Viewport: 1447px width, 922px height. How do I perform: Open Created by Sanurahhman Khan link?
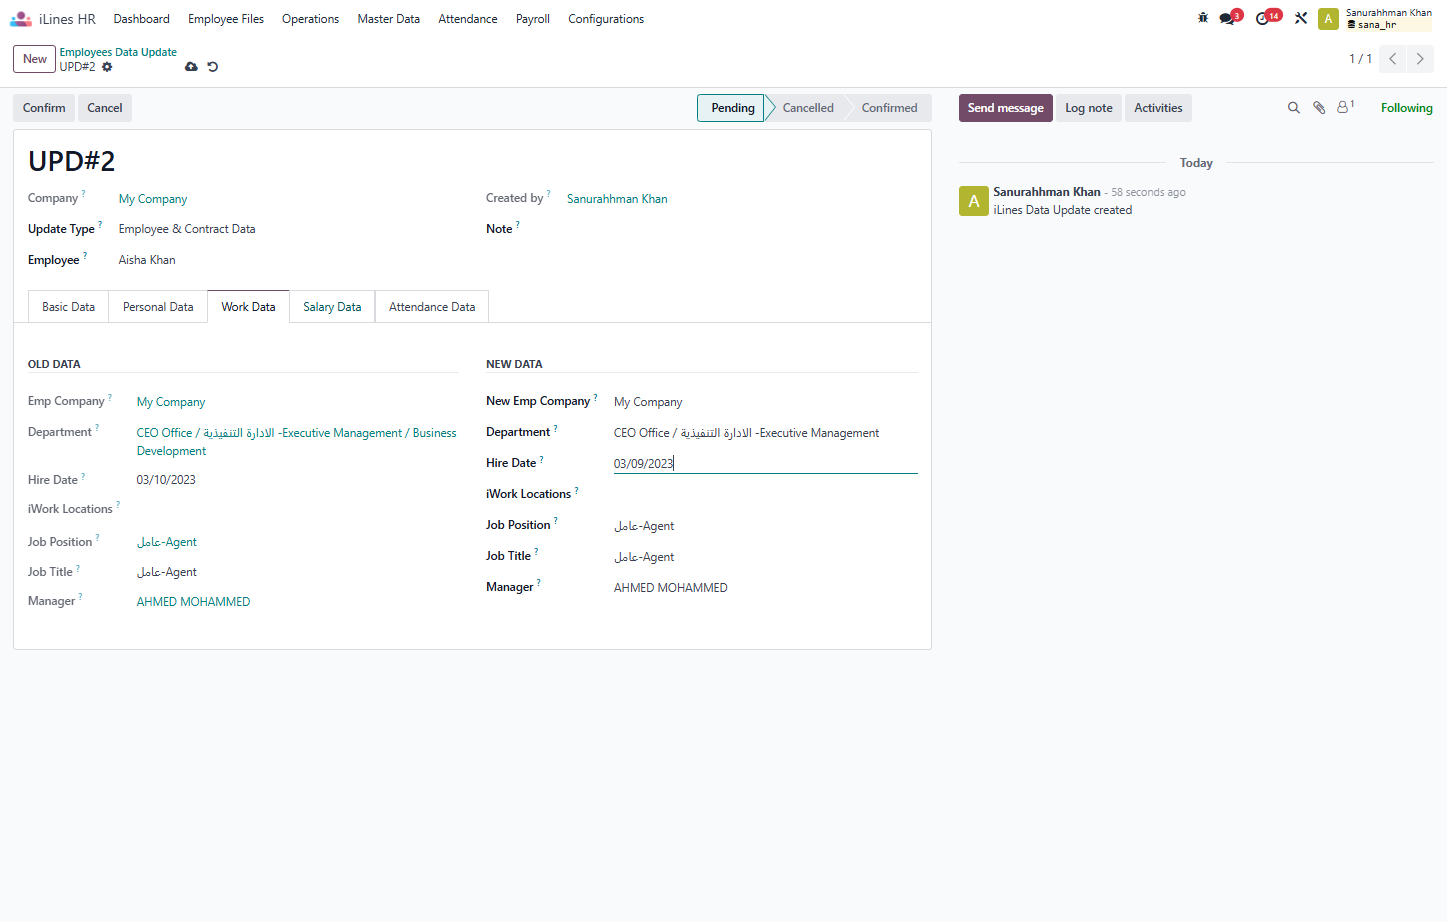(617, 199)
